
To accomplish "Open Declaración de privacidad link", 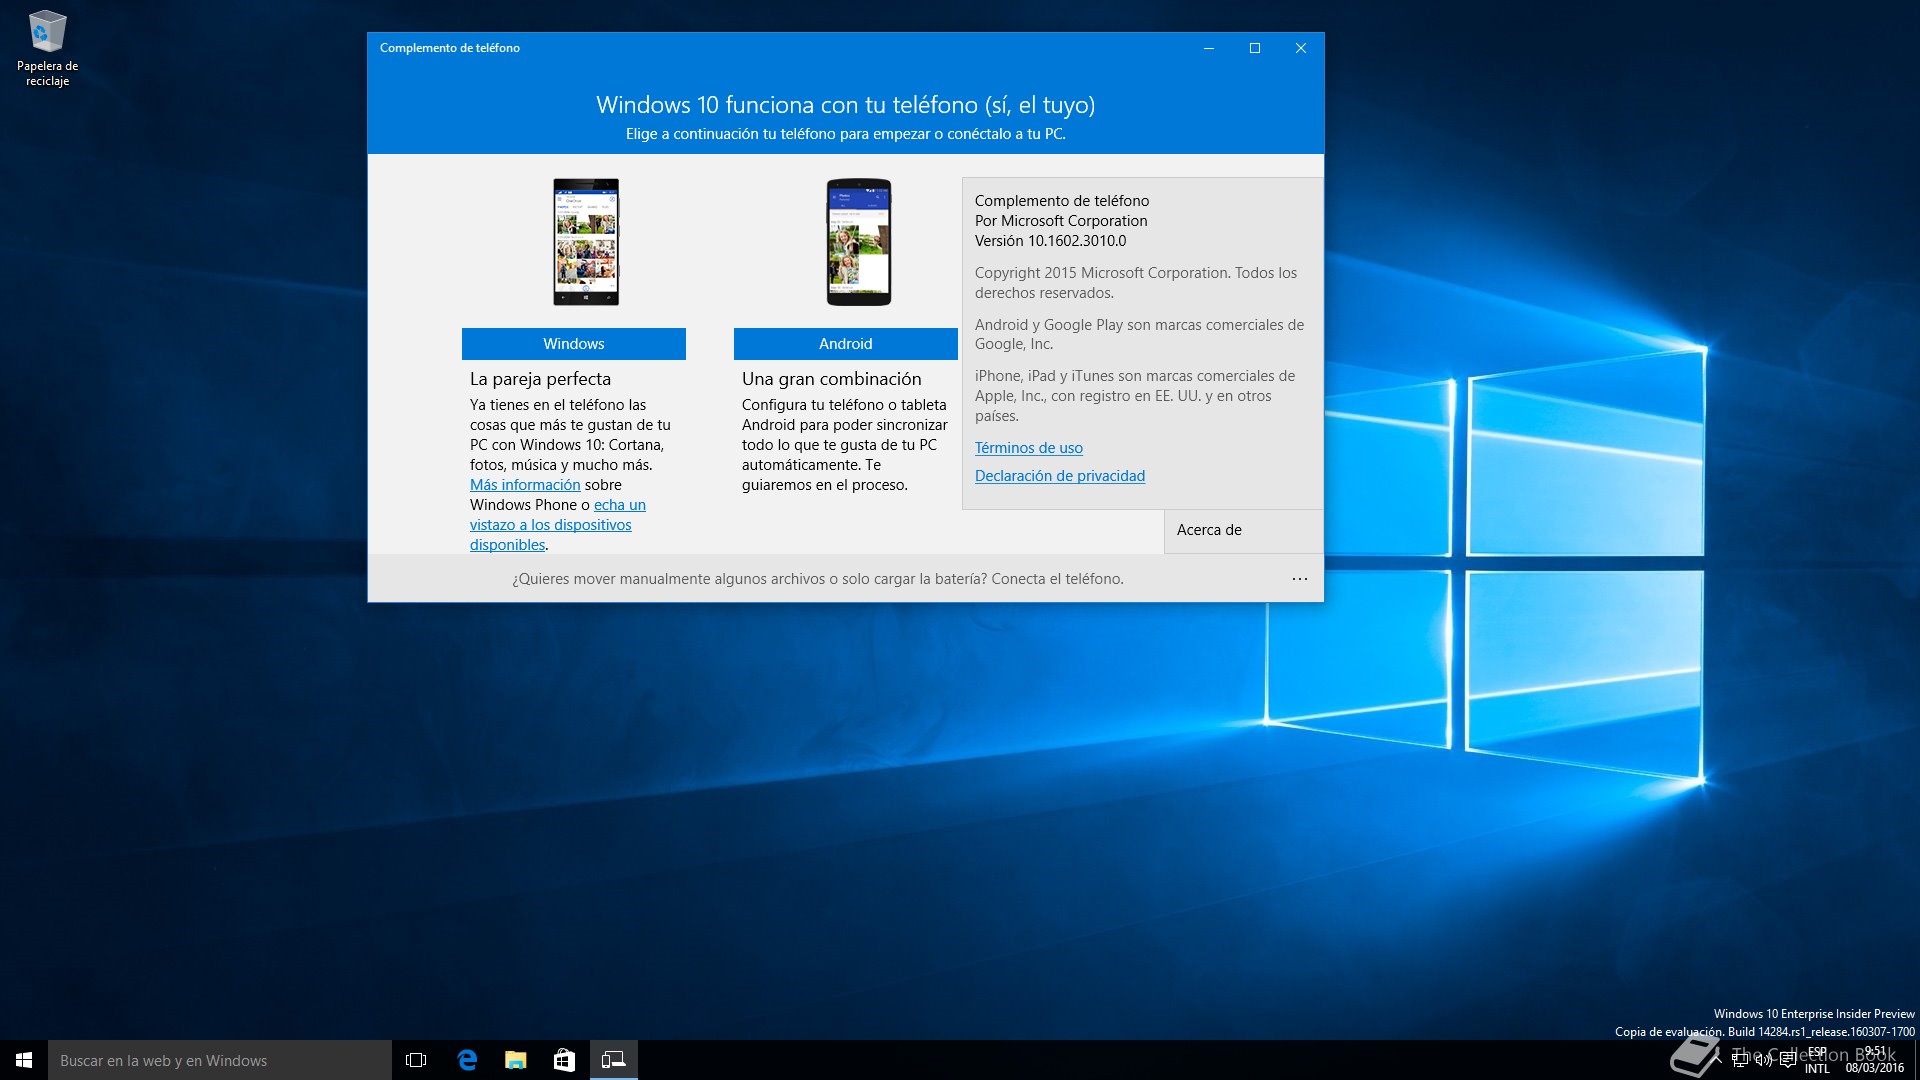I will click(1060, 476).
